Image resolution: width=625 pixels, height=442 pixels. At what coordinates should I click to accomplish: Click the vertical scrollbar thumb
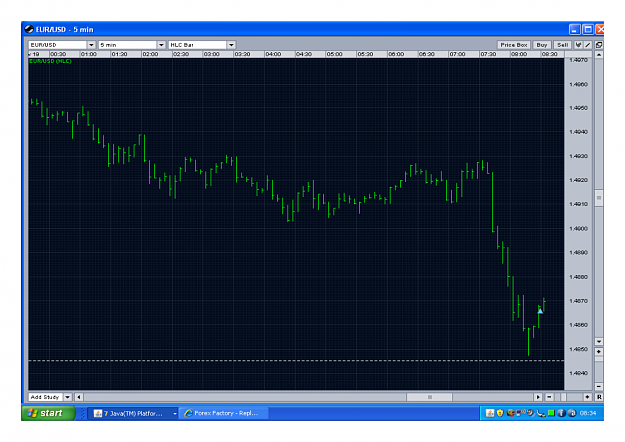599,198
